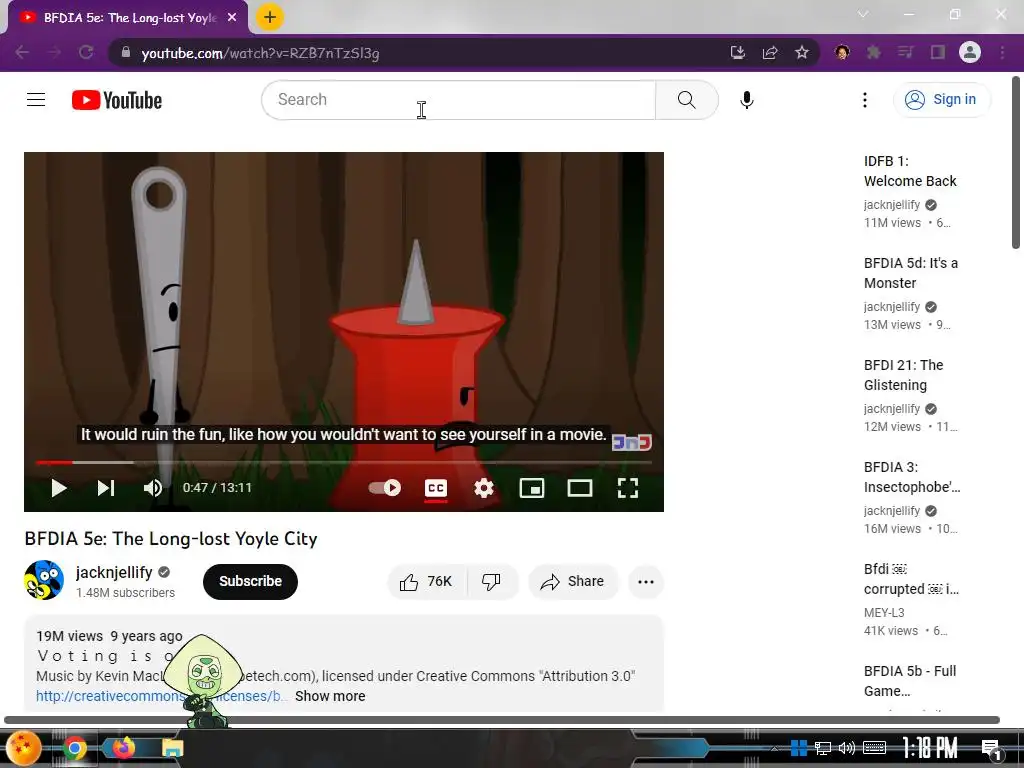
Task: Go to the YouTube home logo
Action: point(117,100)
